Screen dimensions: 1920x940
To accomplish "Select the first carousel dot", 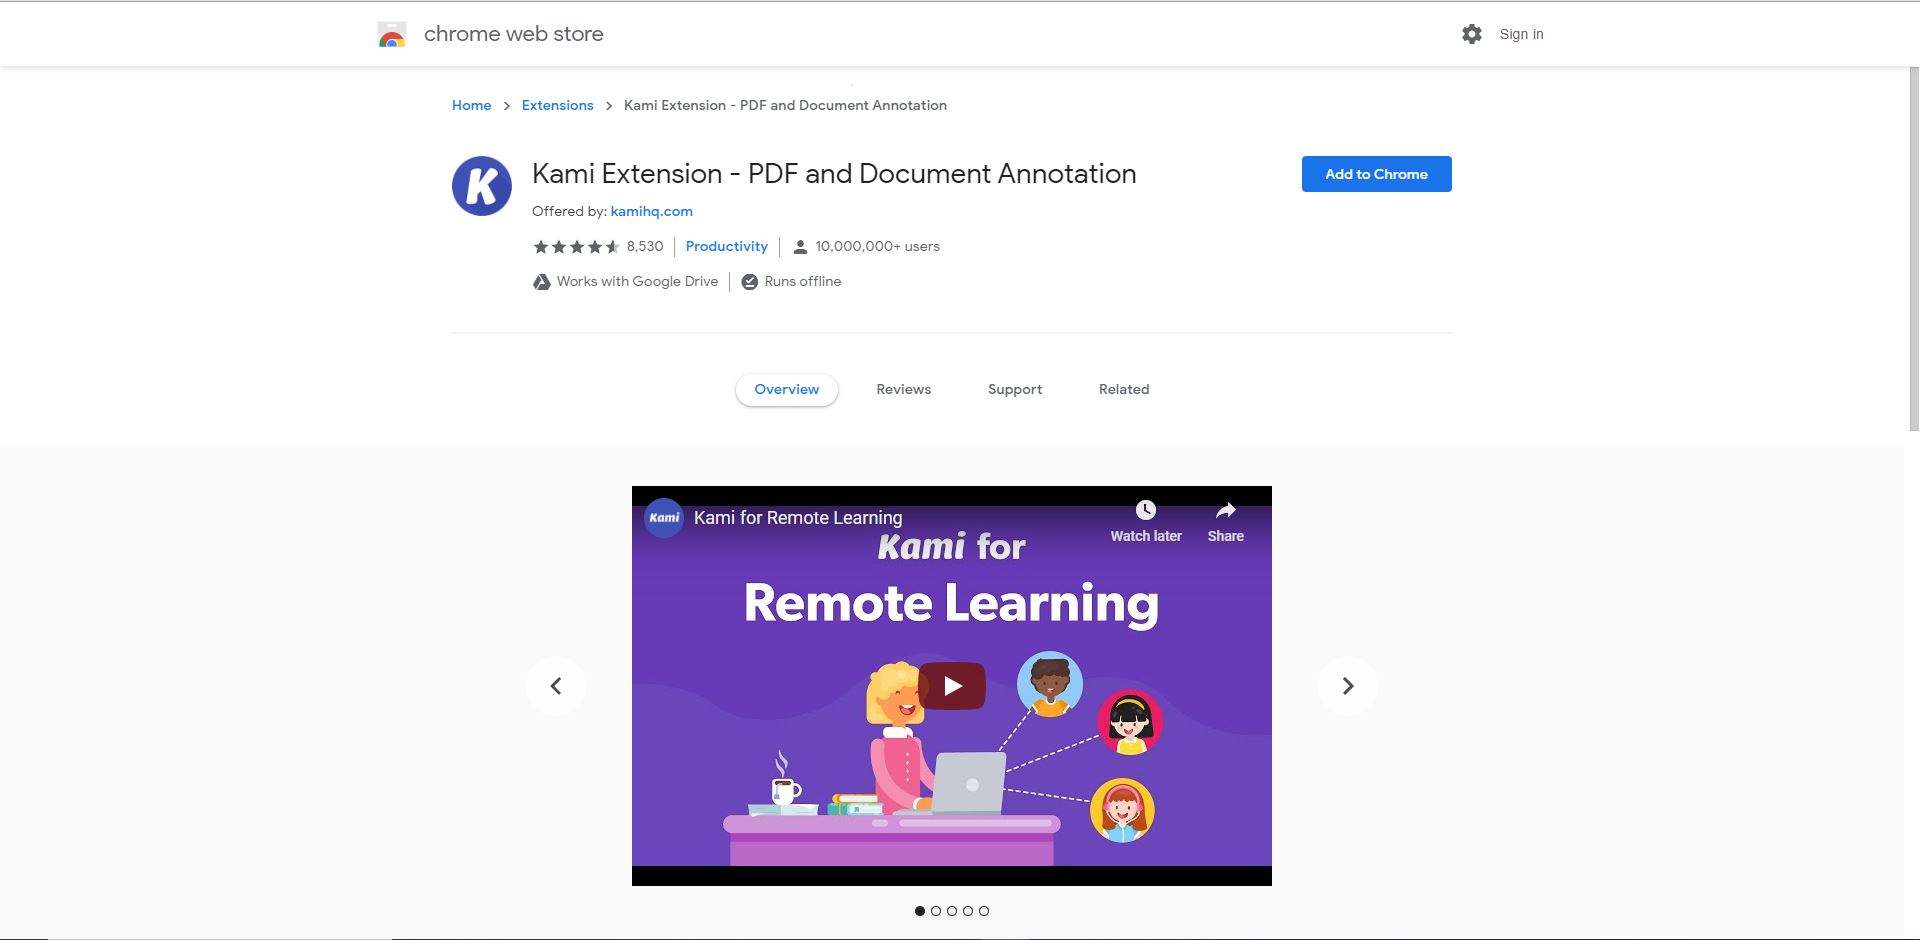I will pyautogui.click(x=920, y=911).
